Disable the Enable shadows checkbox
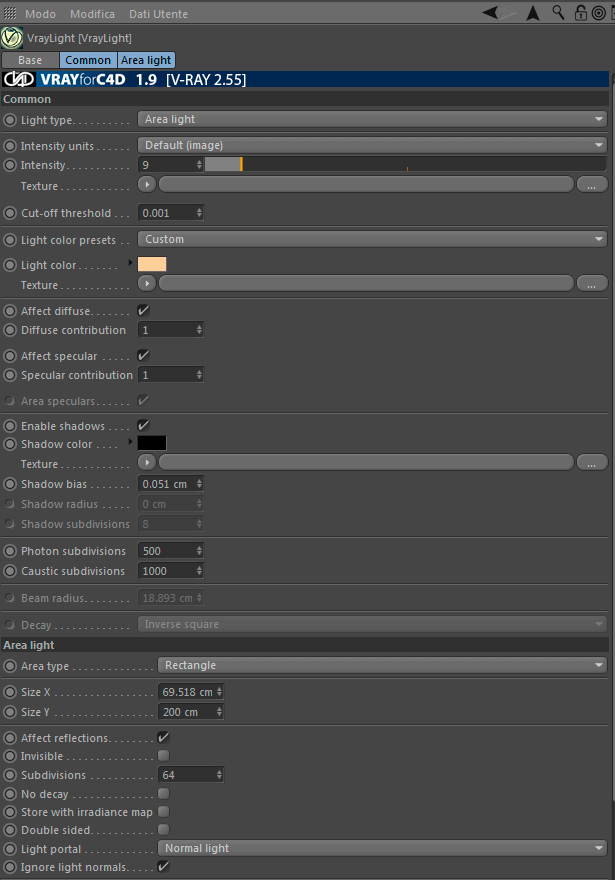 click(144, 425)
